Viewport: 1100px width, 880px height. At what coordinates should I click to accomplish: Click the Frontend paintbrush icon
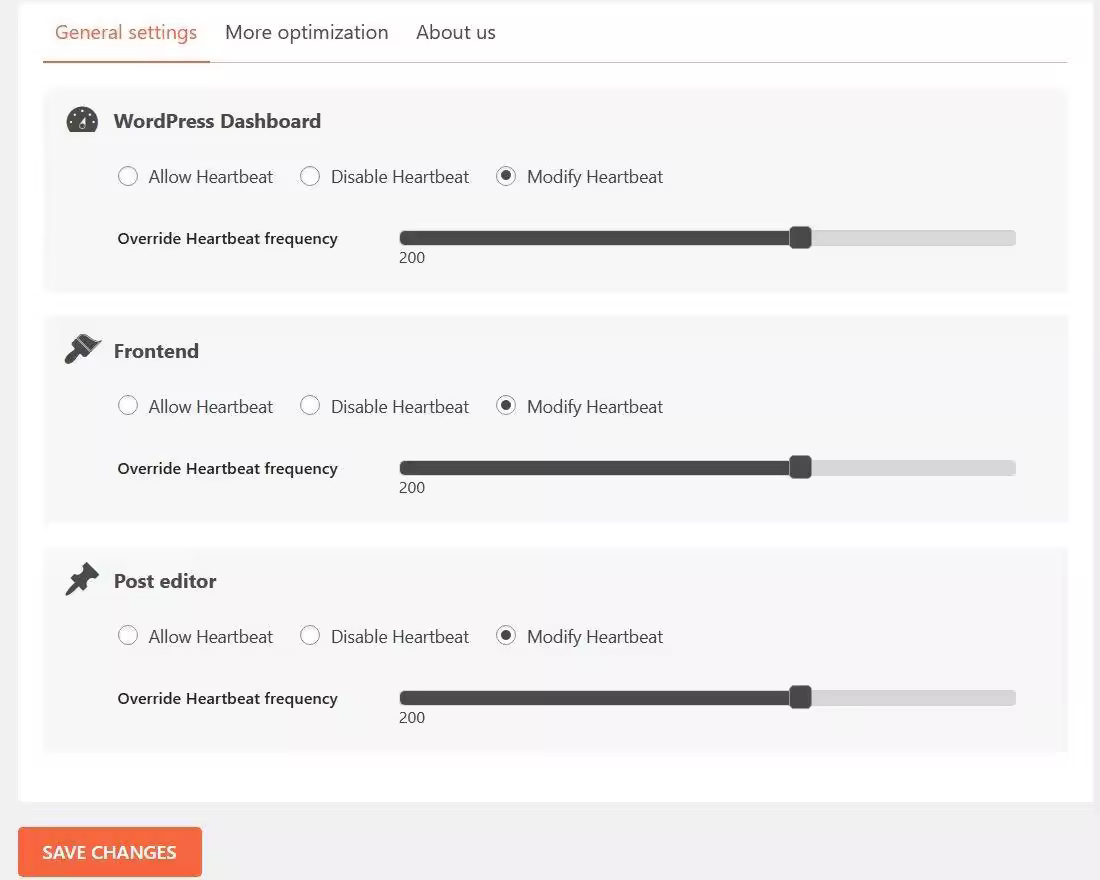[x=83, y=349]
